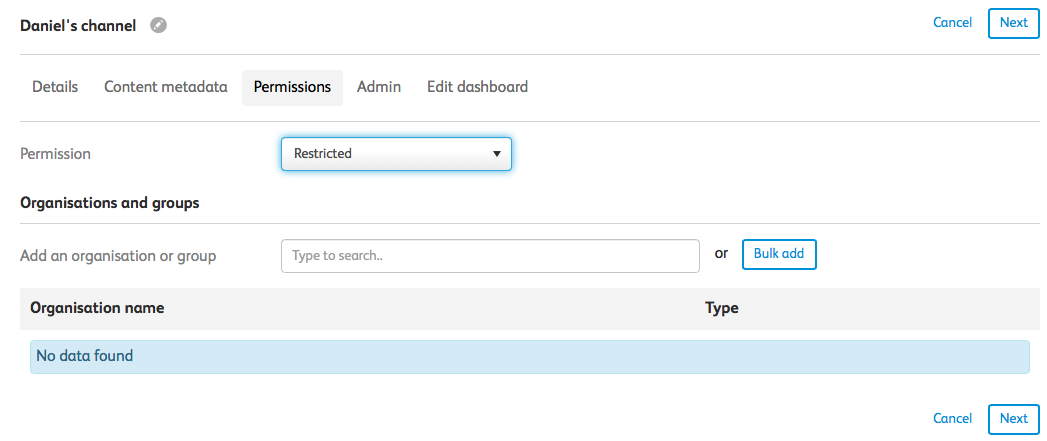Click the bottom Cancel link
1047x441 pixels.
pyautogui.click(x=952, y=418)
